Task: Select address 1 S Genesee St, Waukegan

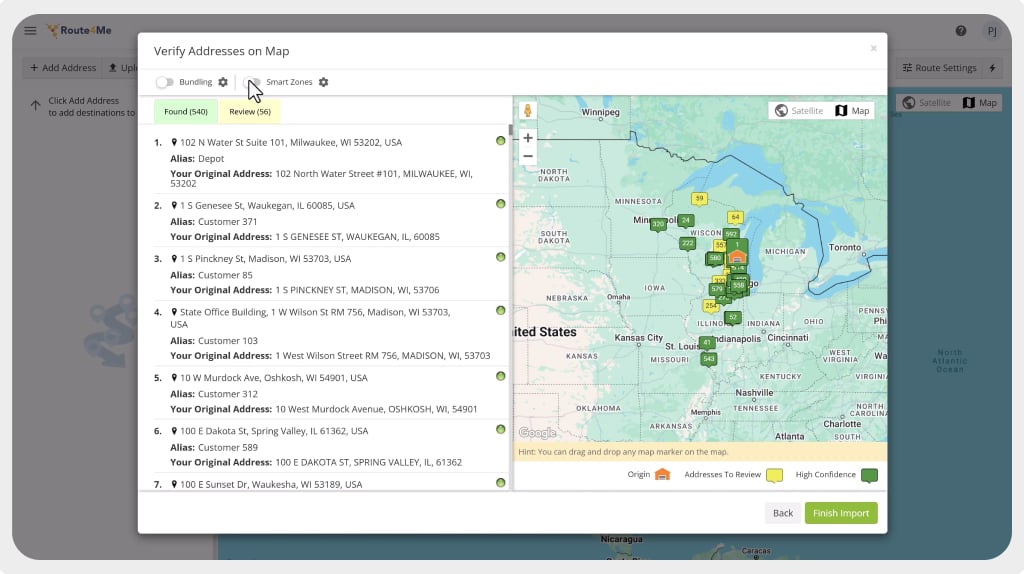Action: 267,206
